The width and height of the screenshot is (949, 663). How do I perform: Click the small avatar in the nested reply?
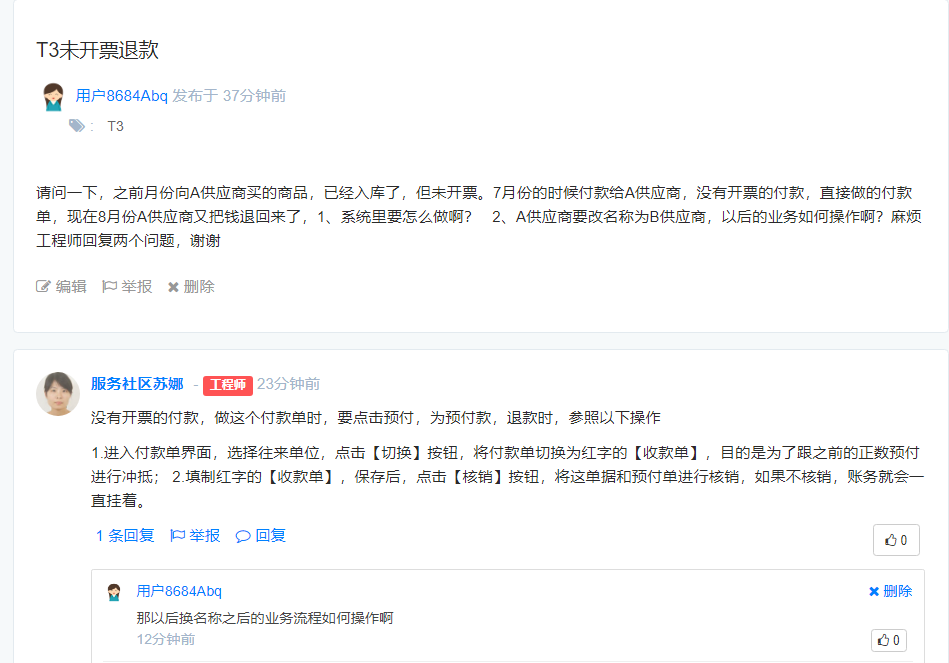pos(114,592)
